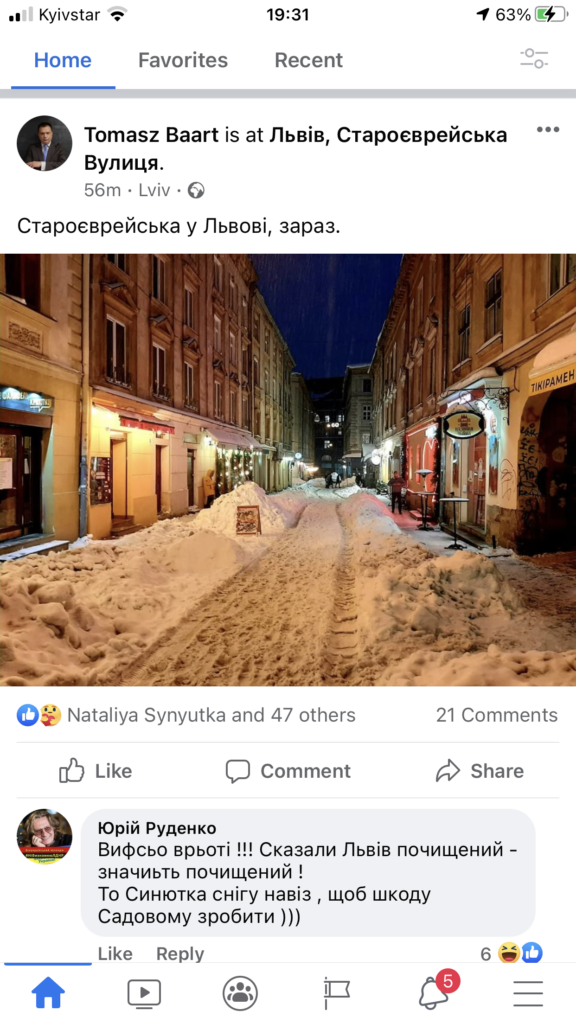This screenshot has height=1024, width=576.
Task: Switch to the Recent tab
Action: (308, 60)
